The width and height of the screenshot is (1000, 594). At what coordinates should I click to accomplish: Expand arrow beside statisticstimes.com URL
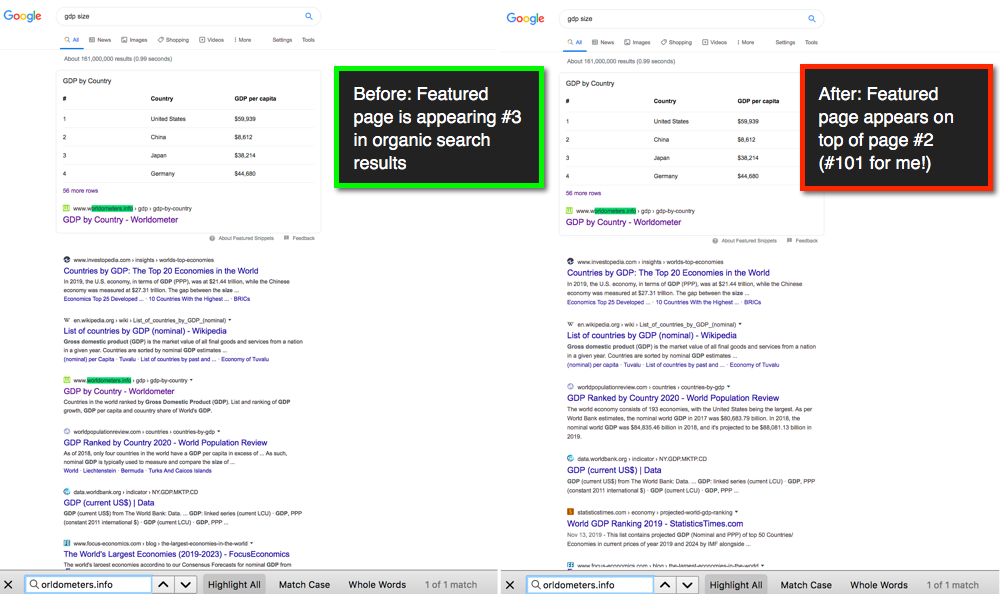tap(736, 512)
